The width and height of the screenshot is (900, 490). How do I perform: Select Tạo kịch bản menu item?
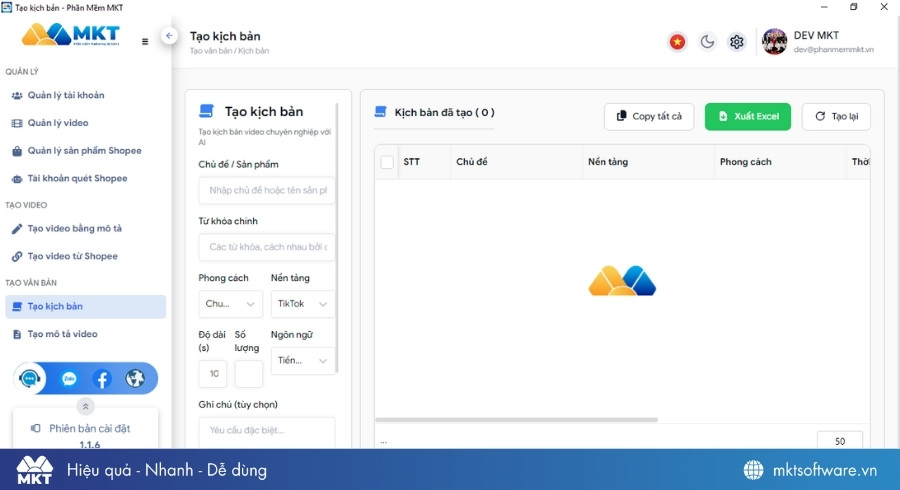tap(86, 306)
